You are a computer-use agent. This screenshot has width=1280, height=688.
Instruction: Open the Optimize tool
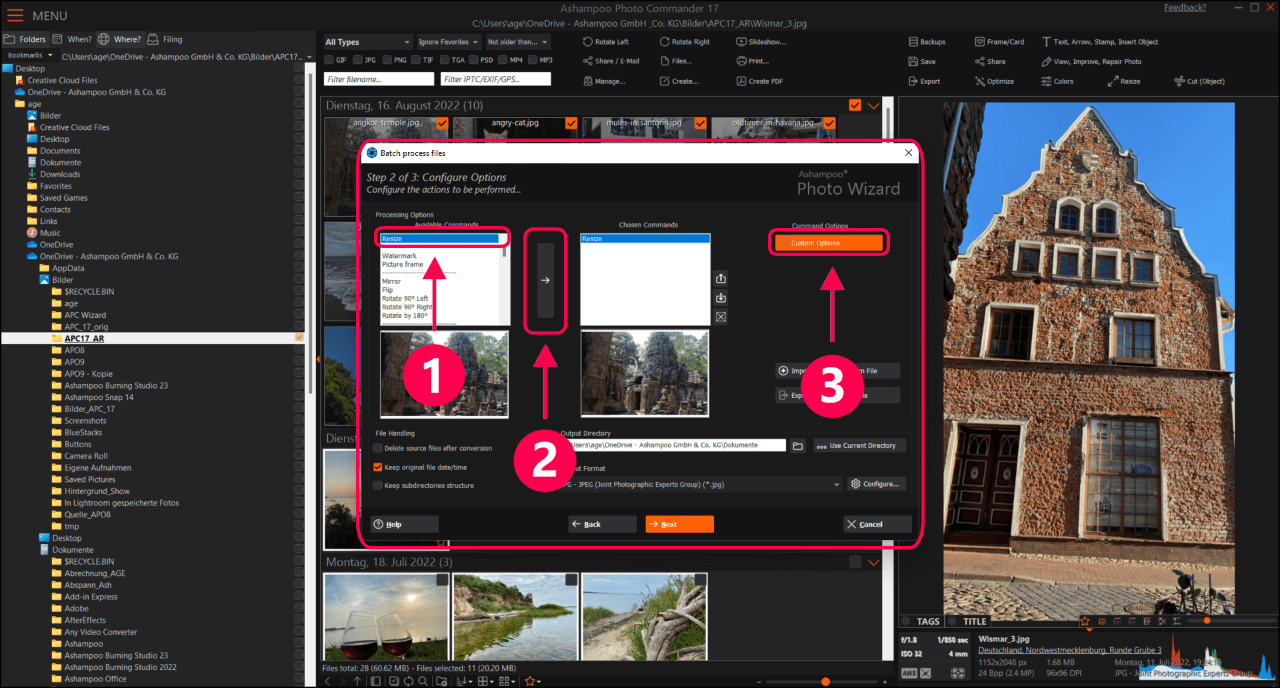(979, 81)
